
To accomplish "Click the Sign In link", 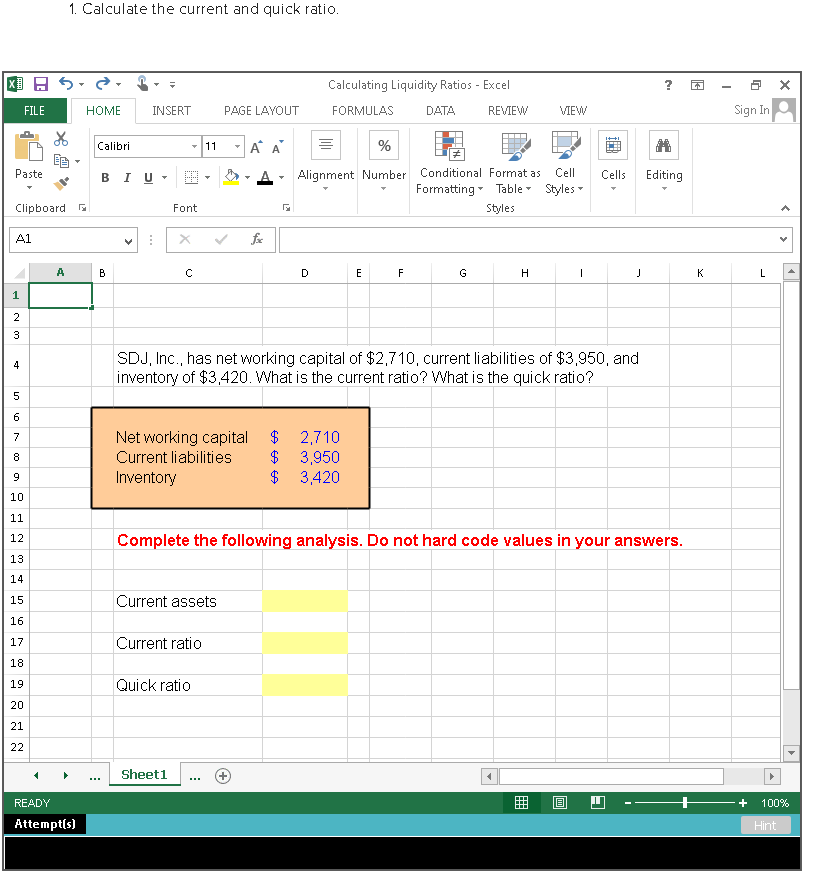I will 750,110.
